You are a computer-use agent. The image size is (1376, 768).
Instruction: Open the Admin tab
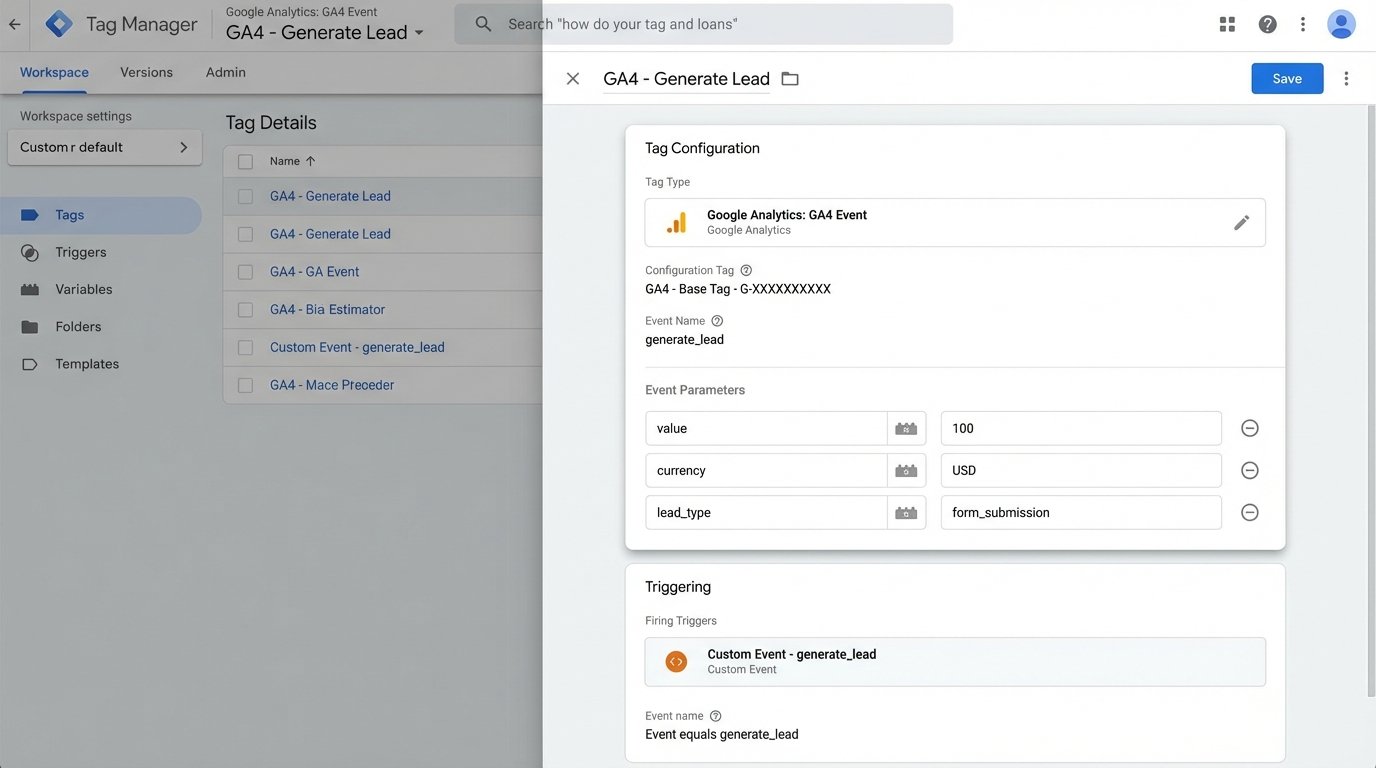click(225, 71)
